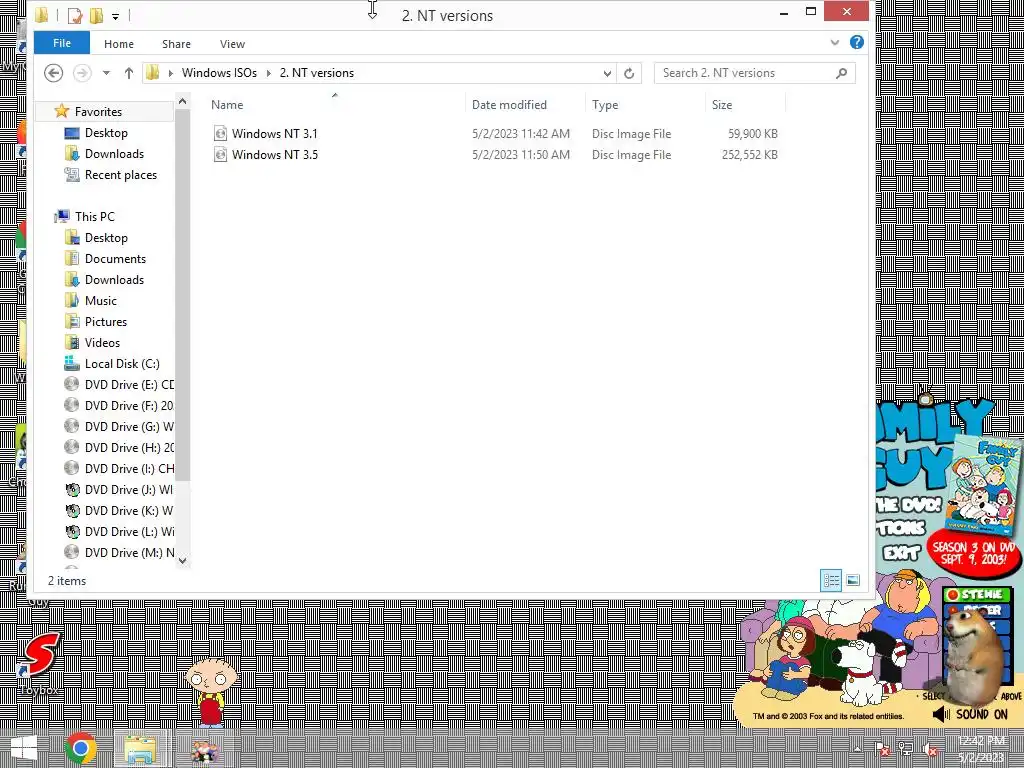Open the recent locations dropdown arrow
Image resolution: width=1024 pixels, height=768 pixels.
point(106,73)
